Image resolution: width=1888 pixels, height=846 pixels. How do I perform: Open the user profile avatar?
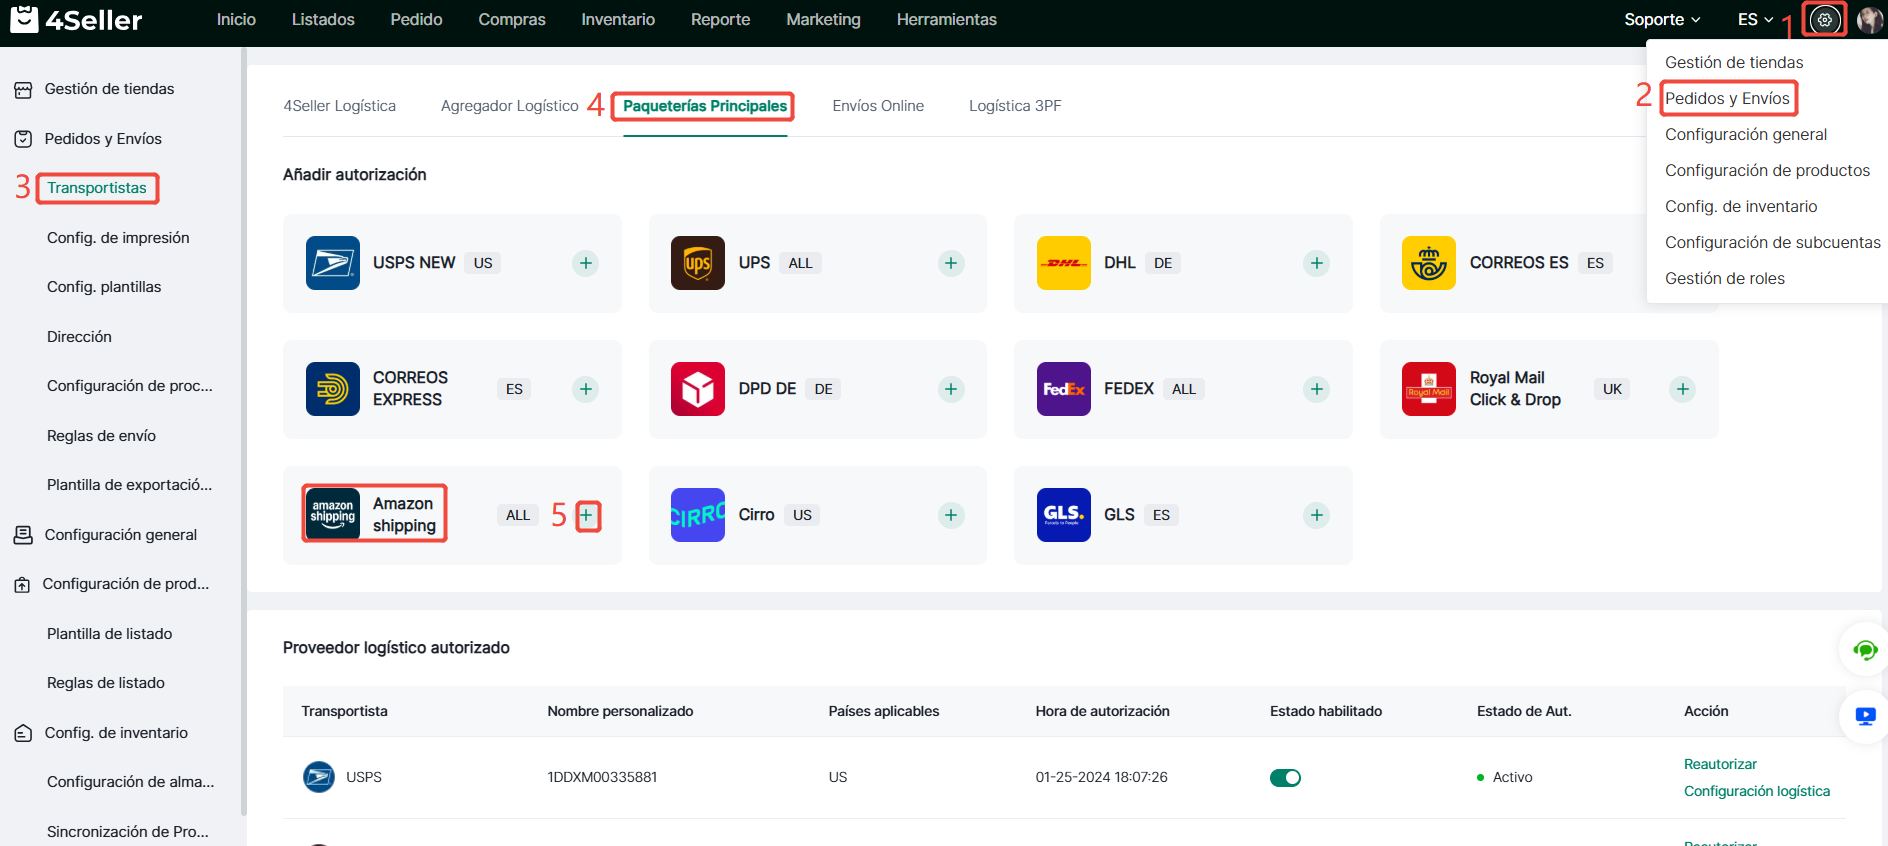click(x=1869, y=20)
